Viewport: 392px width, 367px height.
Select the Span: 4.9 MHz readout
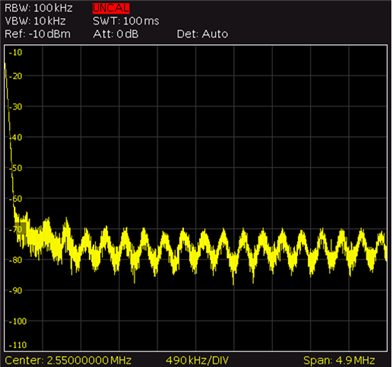click(x=339, y=360)
